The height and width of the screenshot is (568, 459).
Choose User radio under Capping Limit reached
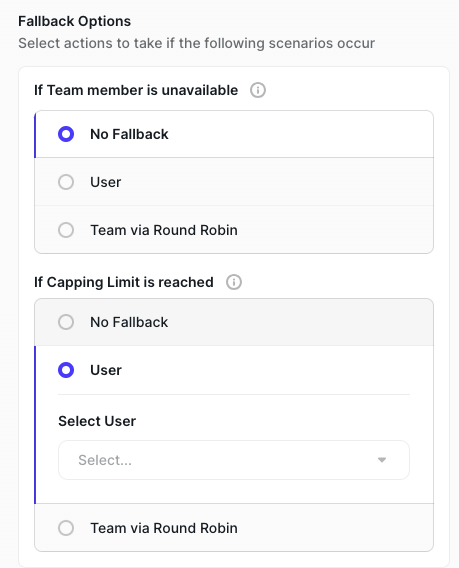click(x=66, y=370)
